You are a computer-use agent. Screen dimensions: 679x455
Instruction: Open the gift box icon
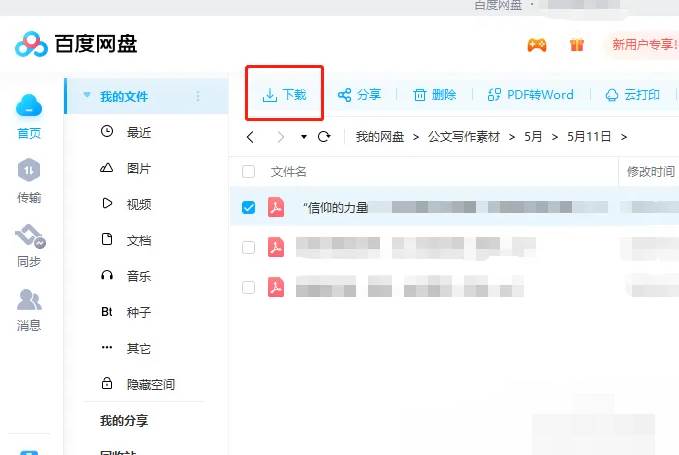576,45
